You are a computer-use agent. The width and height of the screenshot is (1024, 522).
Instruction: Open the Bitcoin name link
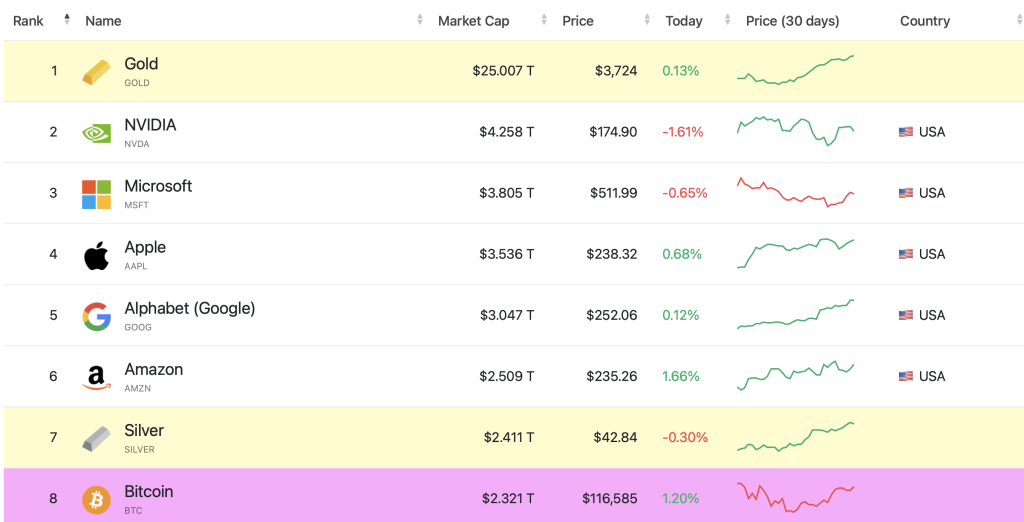pos(148,491)
